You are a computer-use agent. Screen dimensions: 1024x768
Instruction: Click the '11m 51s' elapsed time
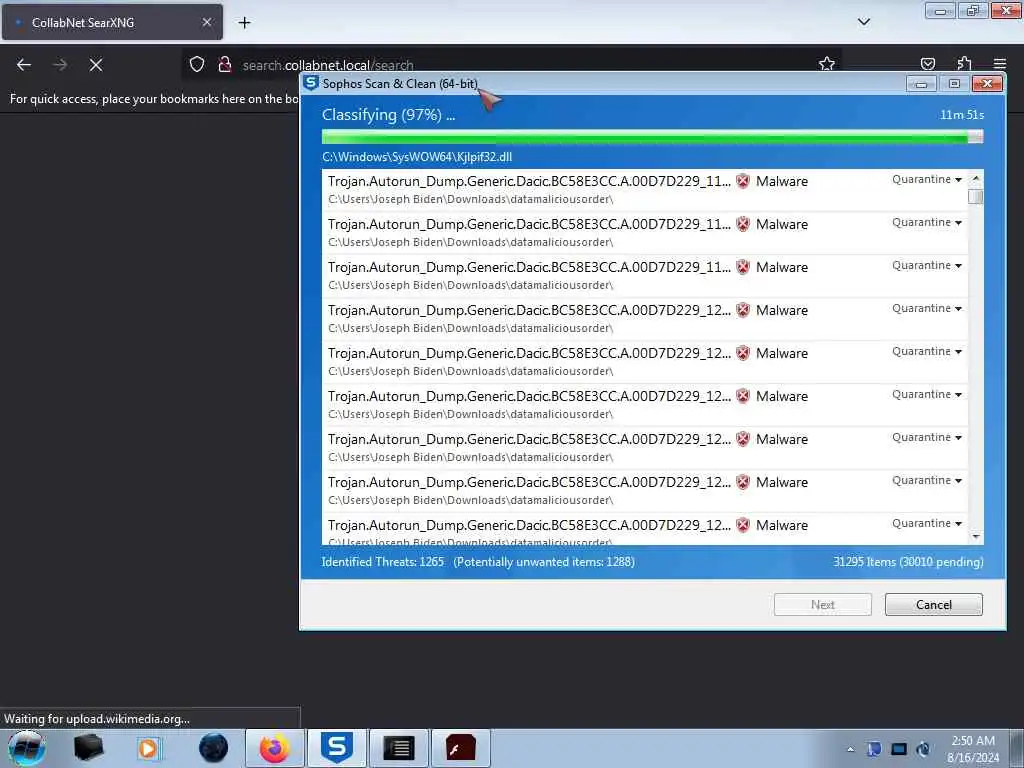click(961, 115)
